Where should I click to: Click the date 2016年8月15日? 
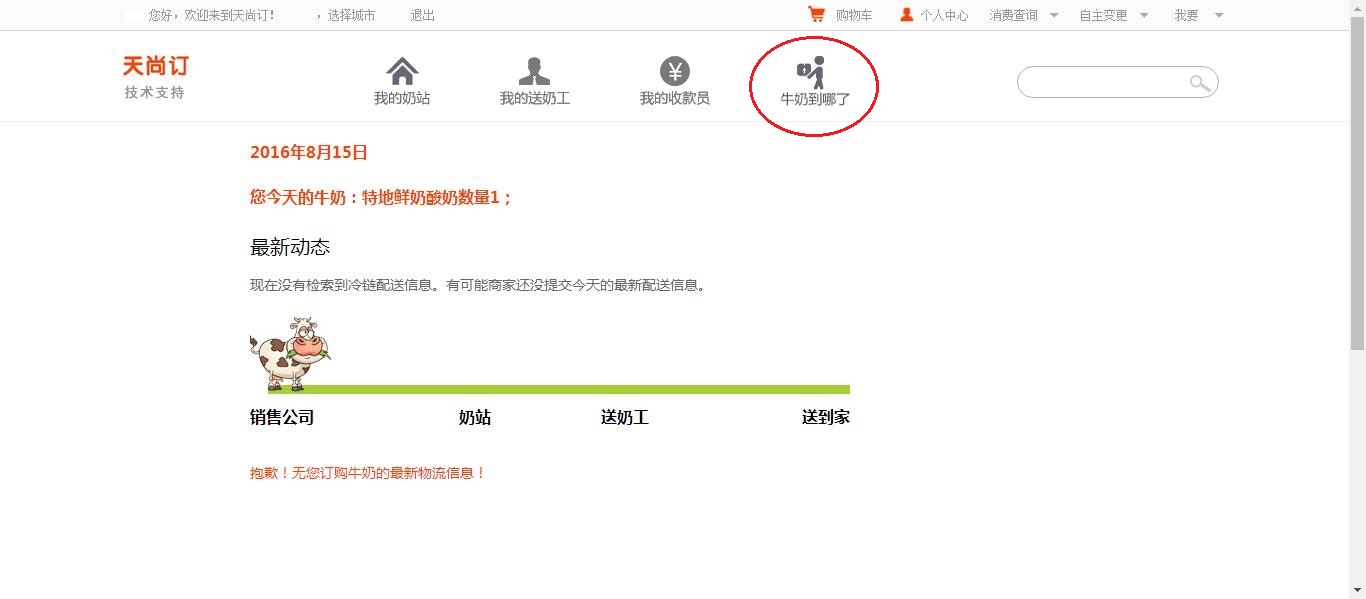point(309,152)
